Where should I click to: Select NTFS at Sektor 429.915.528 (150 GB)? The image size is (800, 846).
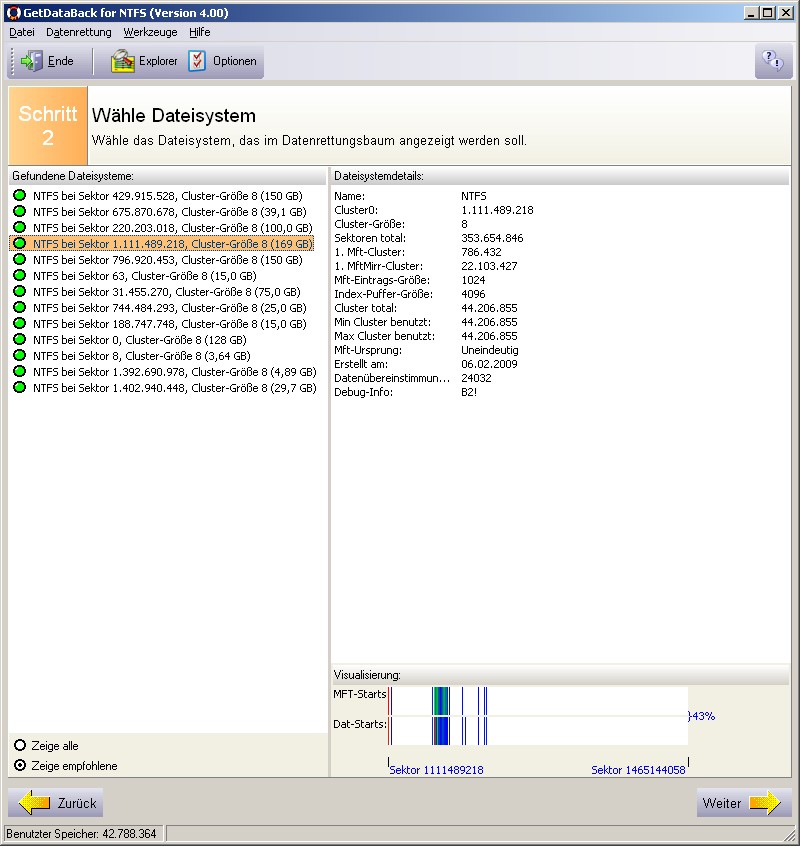click(168, 196)
